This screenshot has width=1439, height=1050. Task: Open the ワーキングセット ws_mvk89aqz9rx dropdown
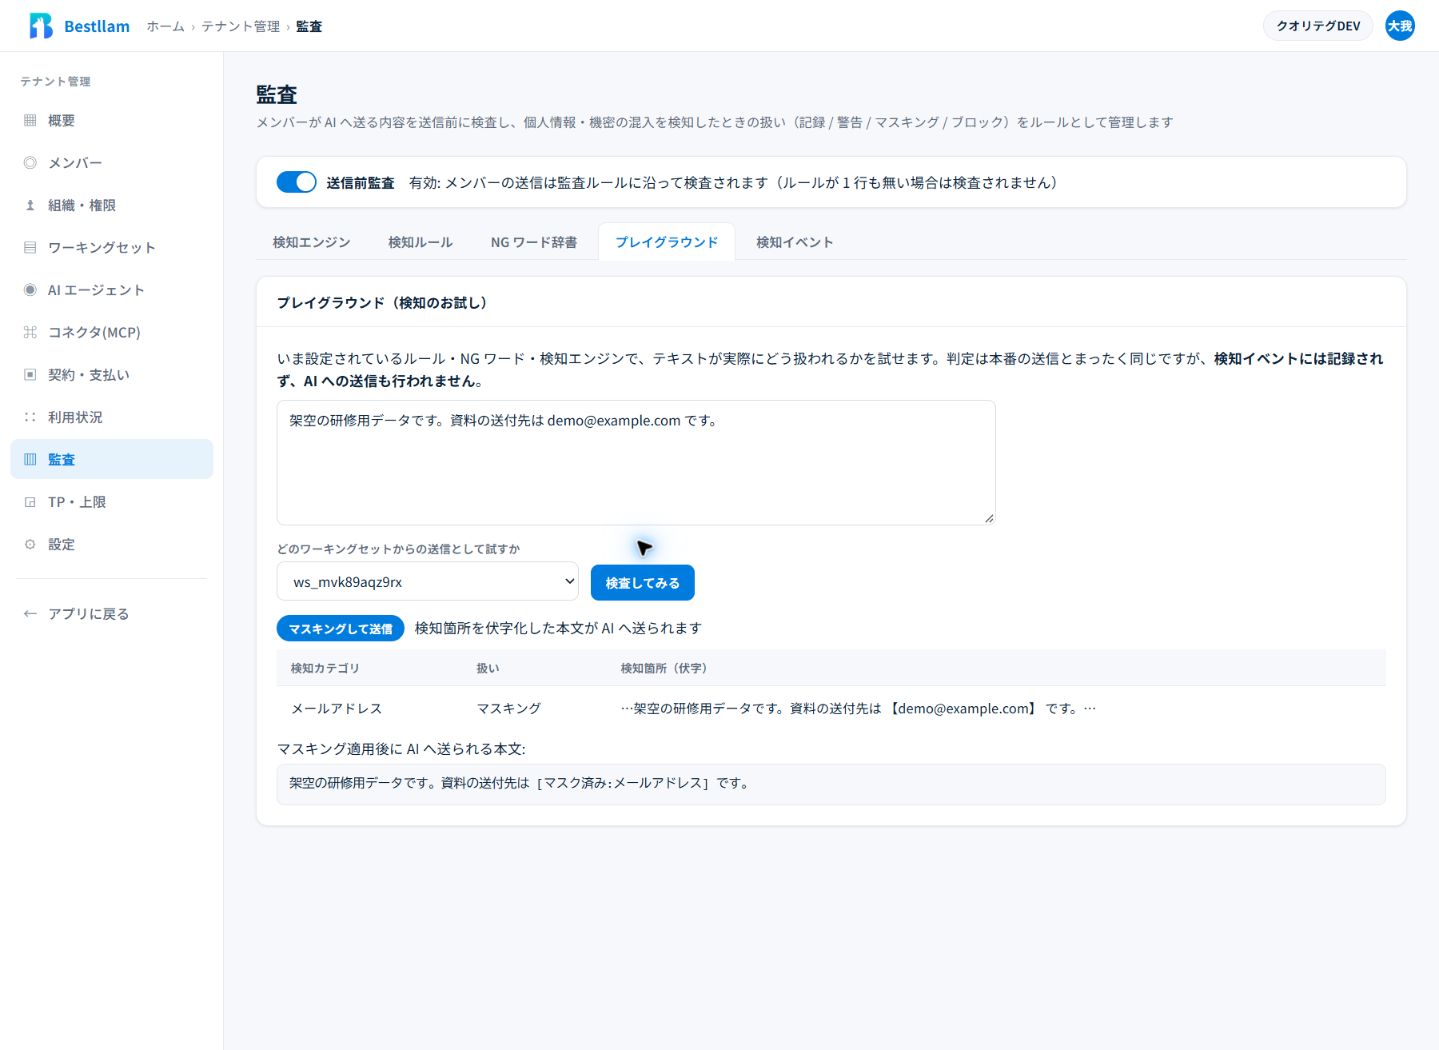click(428, 582)
